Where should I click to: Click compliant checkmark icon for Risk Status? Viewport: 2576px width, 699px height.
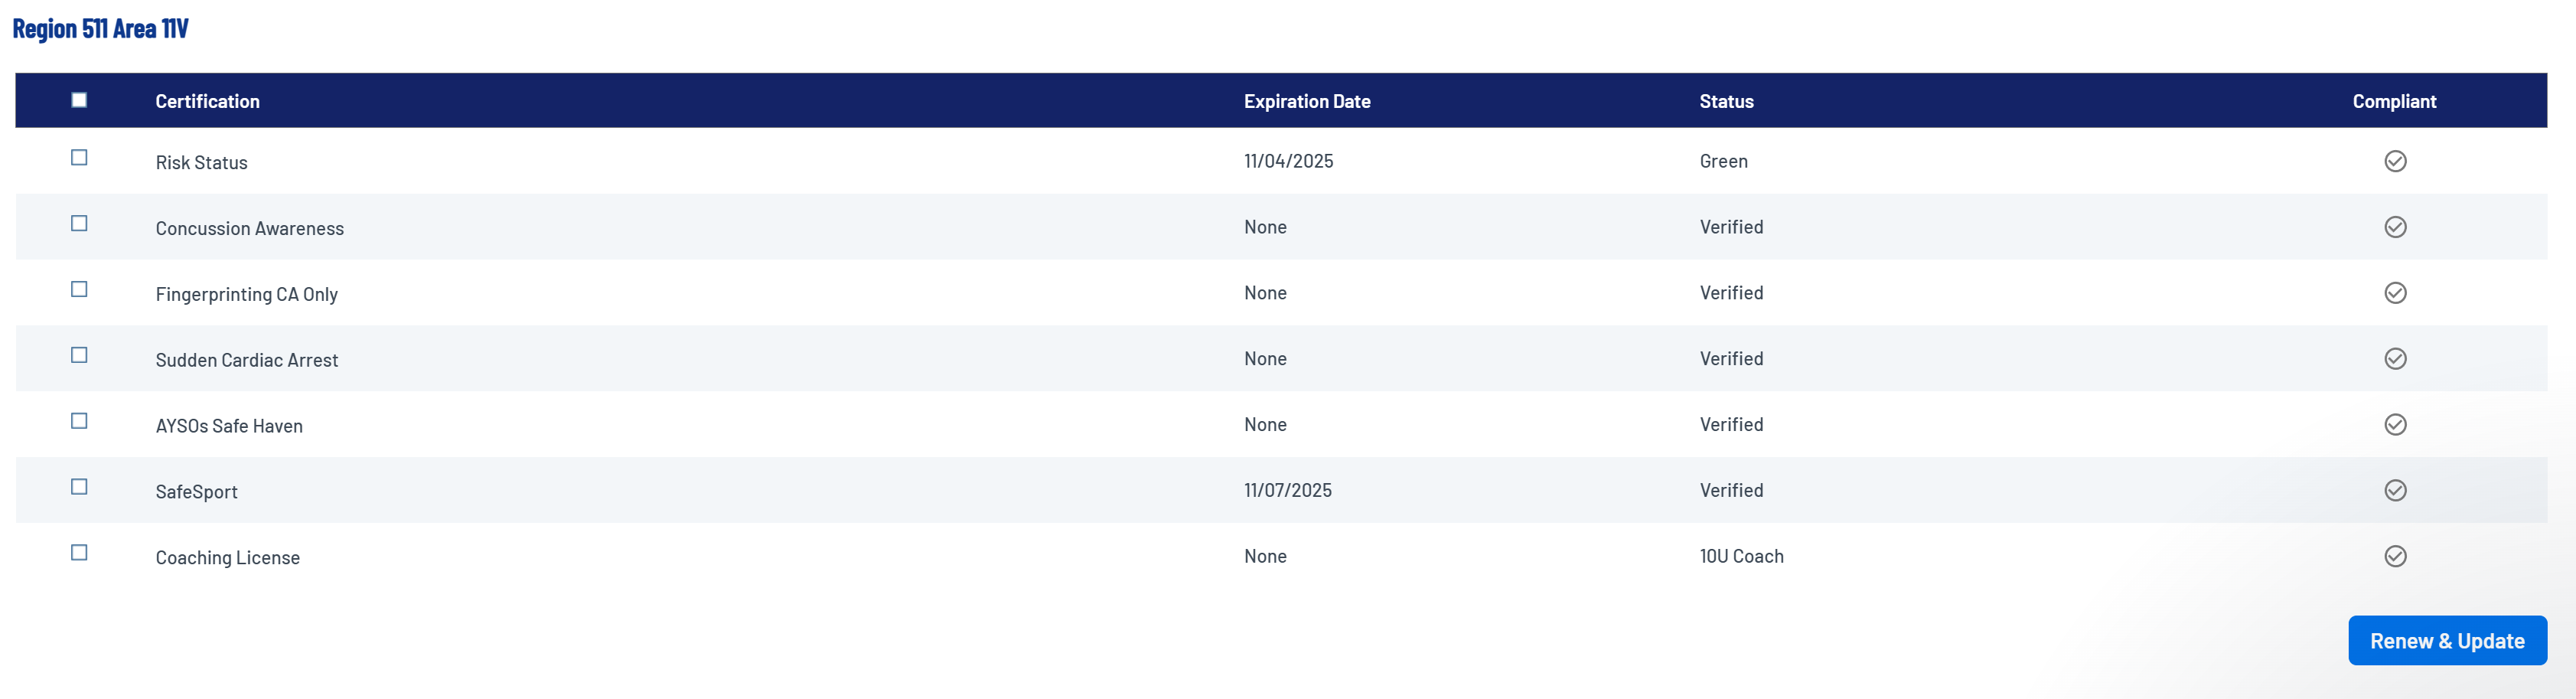pyautogui.click(x=2394, y=161)
